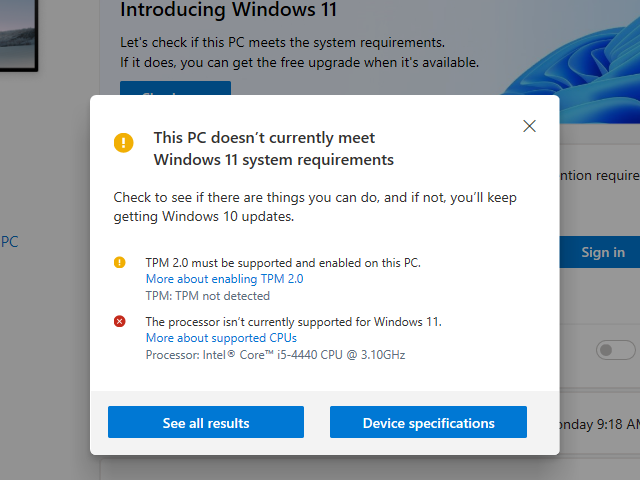
Task: Click the dialog title about system requirements
Action: pyautogui.click(x=273, y=149)
